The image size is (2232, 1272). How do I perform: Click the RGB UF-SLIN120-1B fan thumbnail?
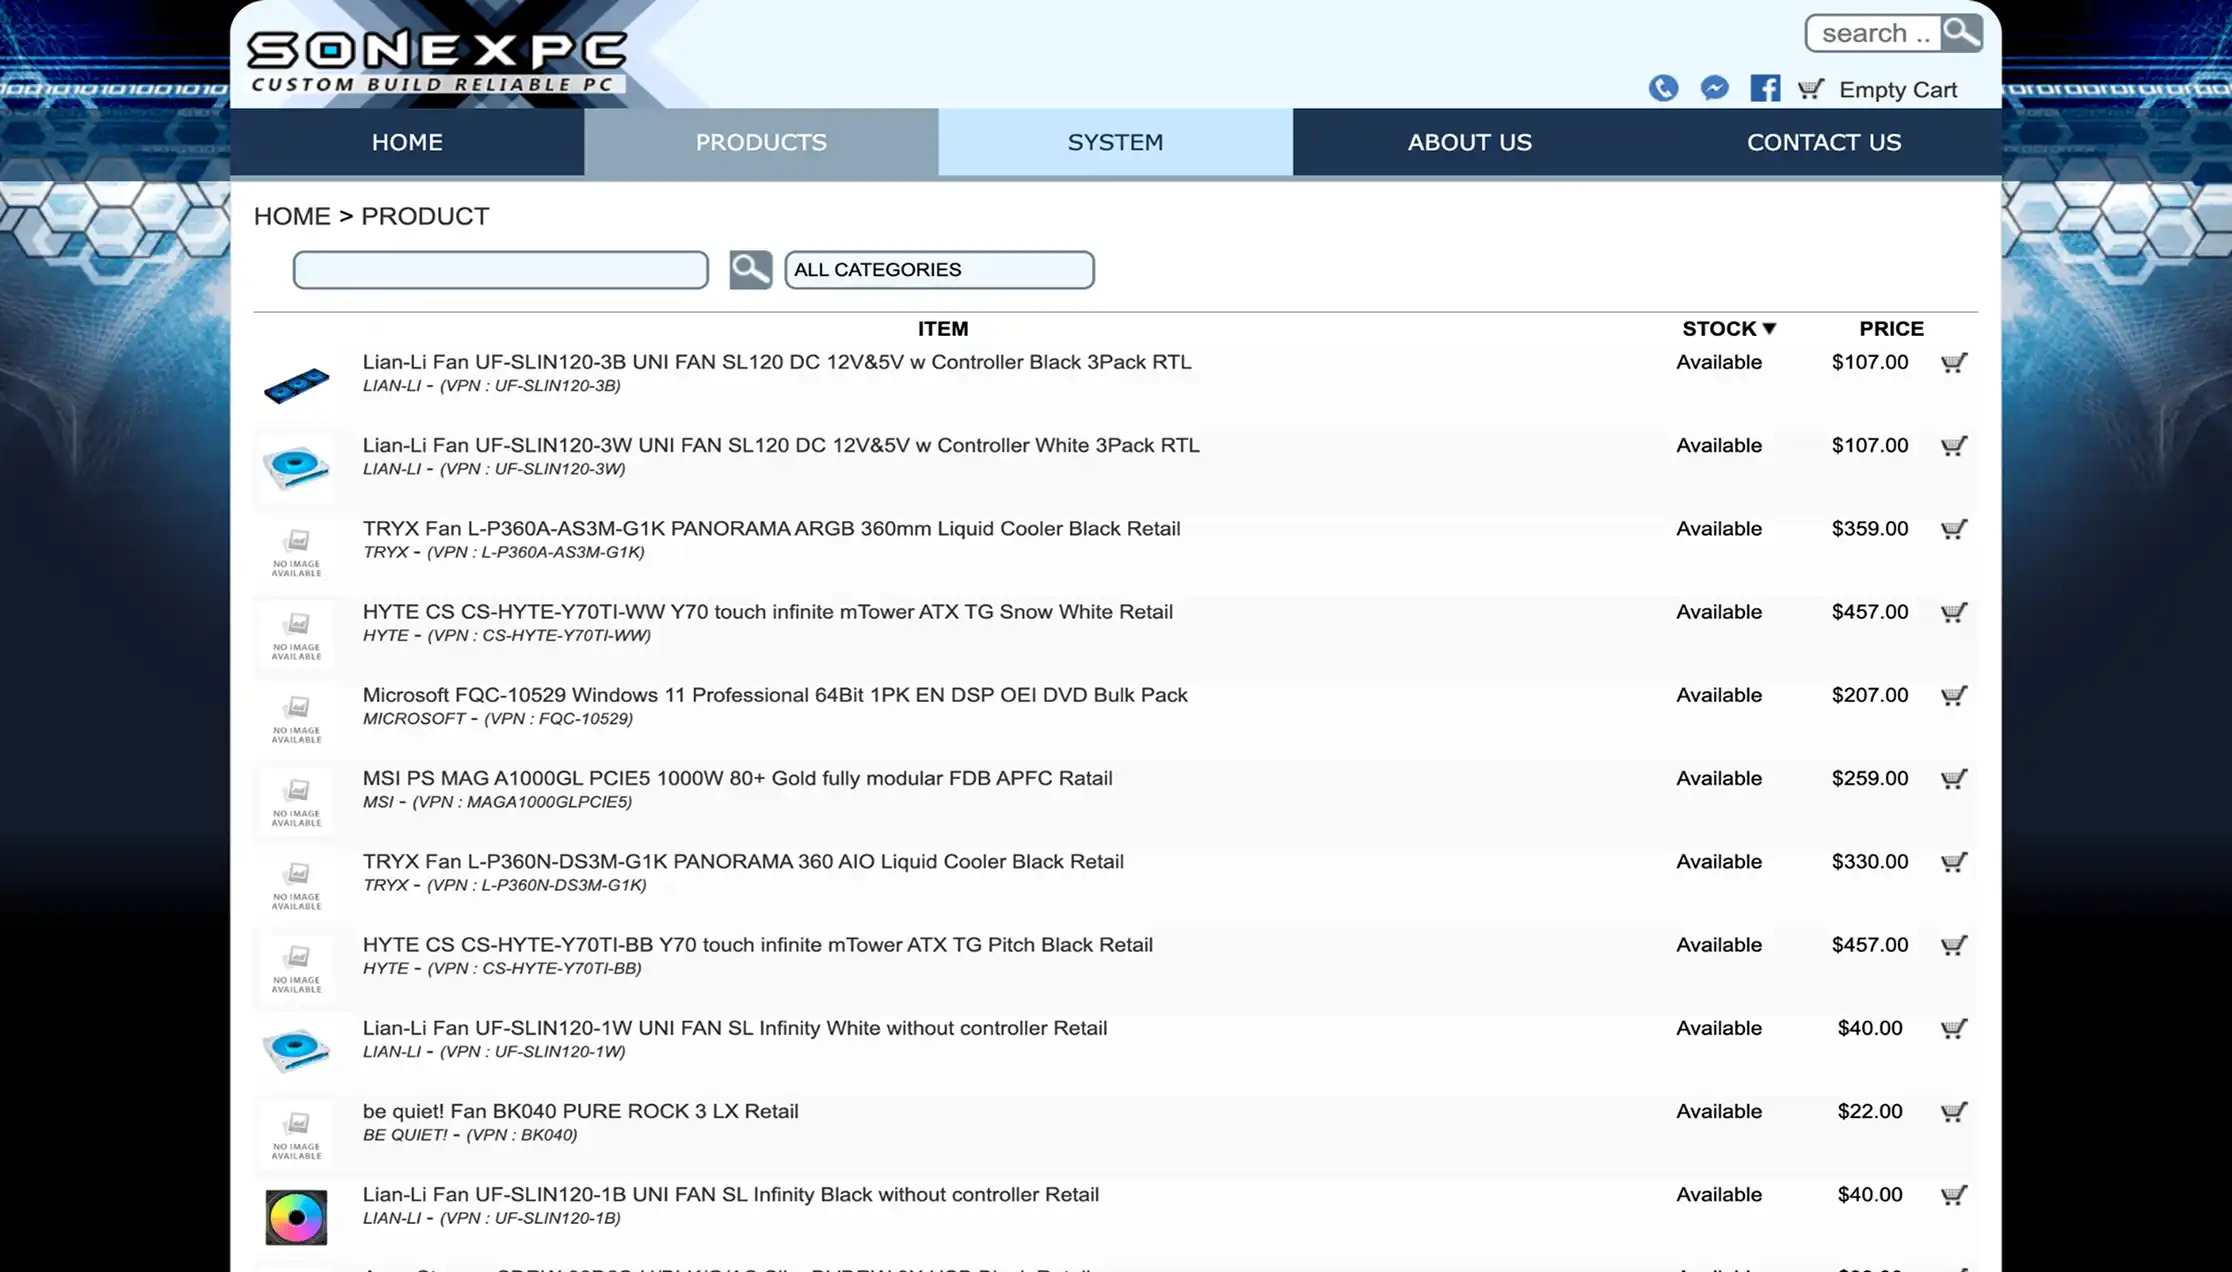296,1217
